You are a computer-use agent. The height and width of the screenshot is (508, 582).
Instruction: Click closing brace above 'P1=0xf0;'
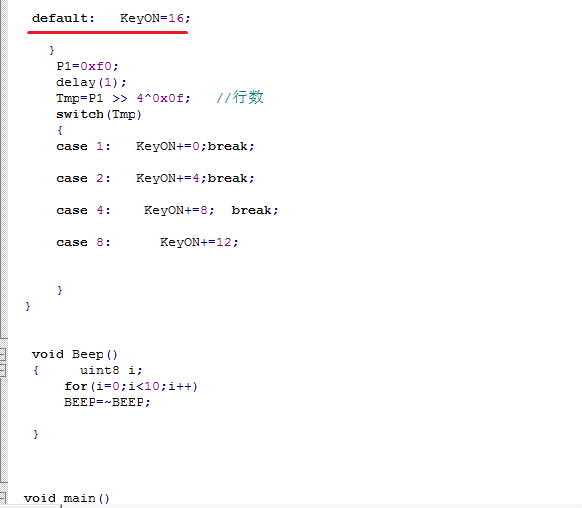[x=52, y=50]
